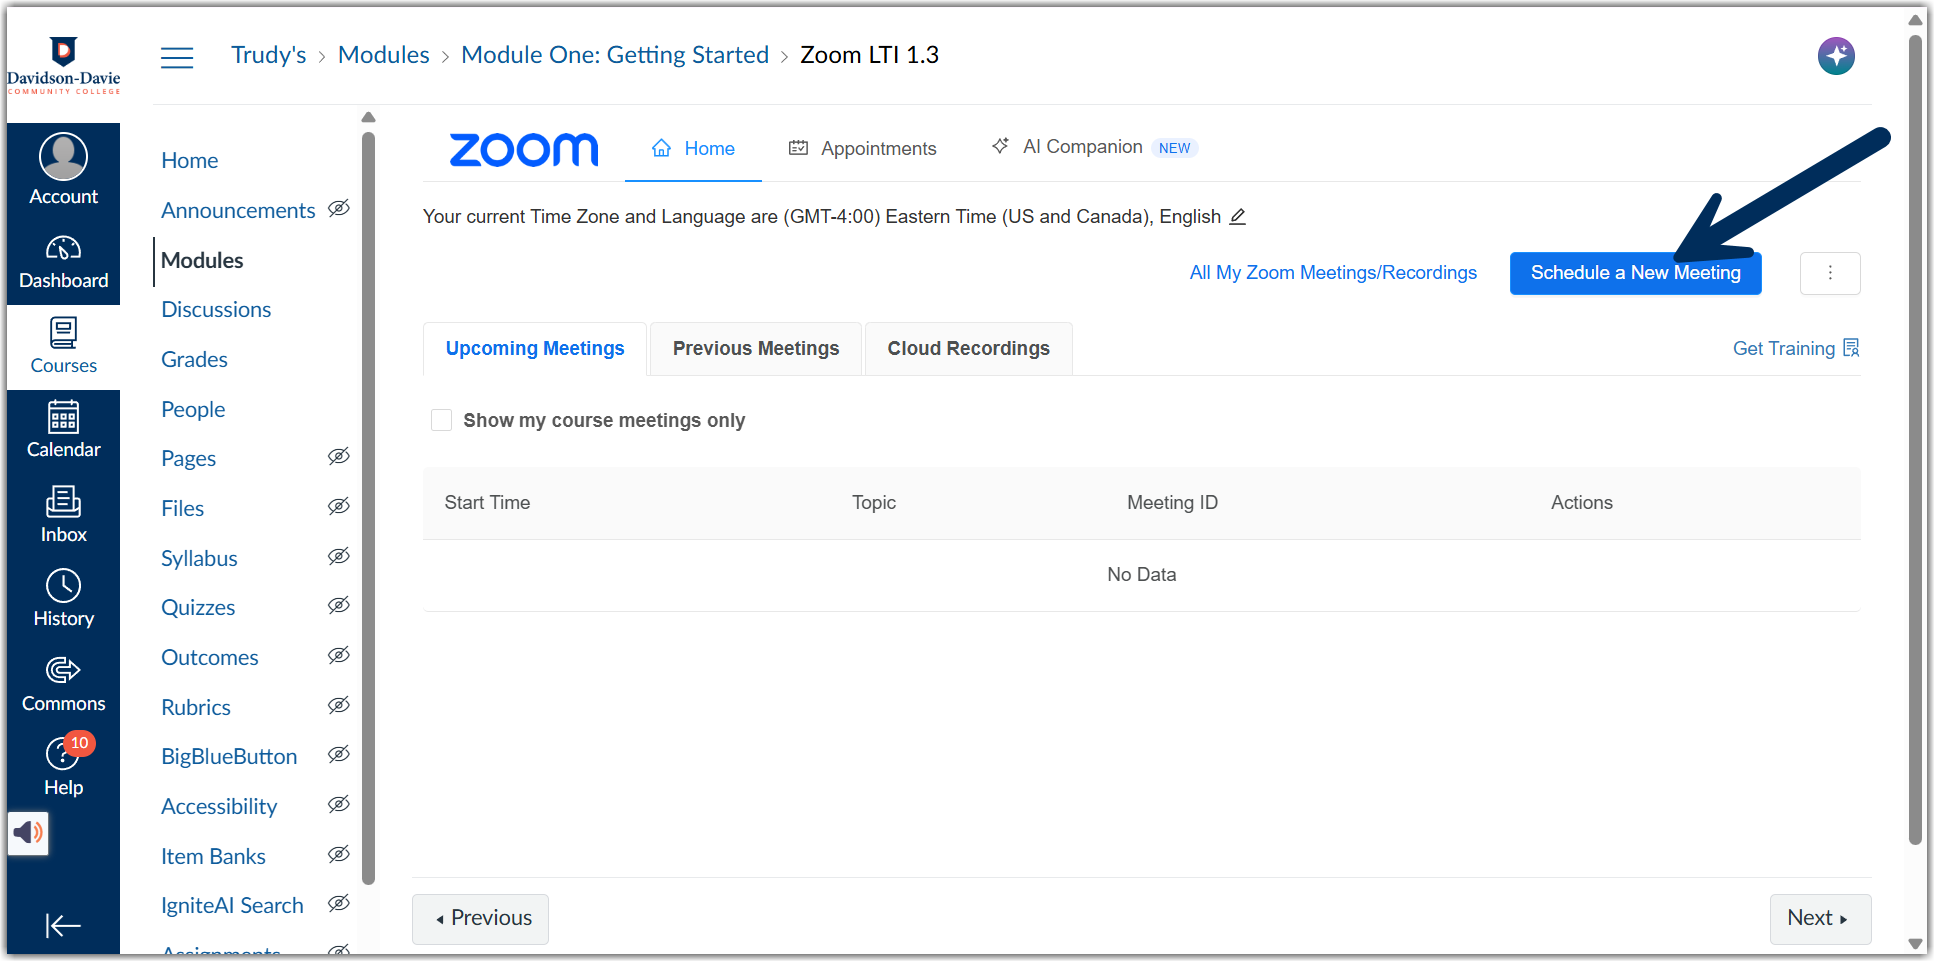
Task: Click the Start Time column header
Action: point(487,502)
